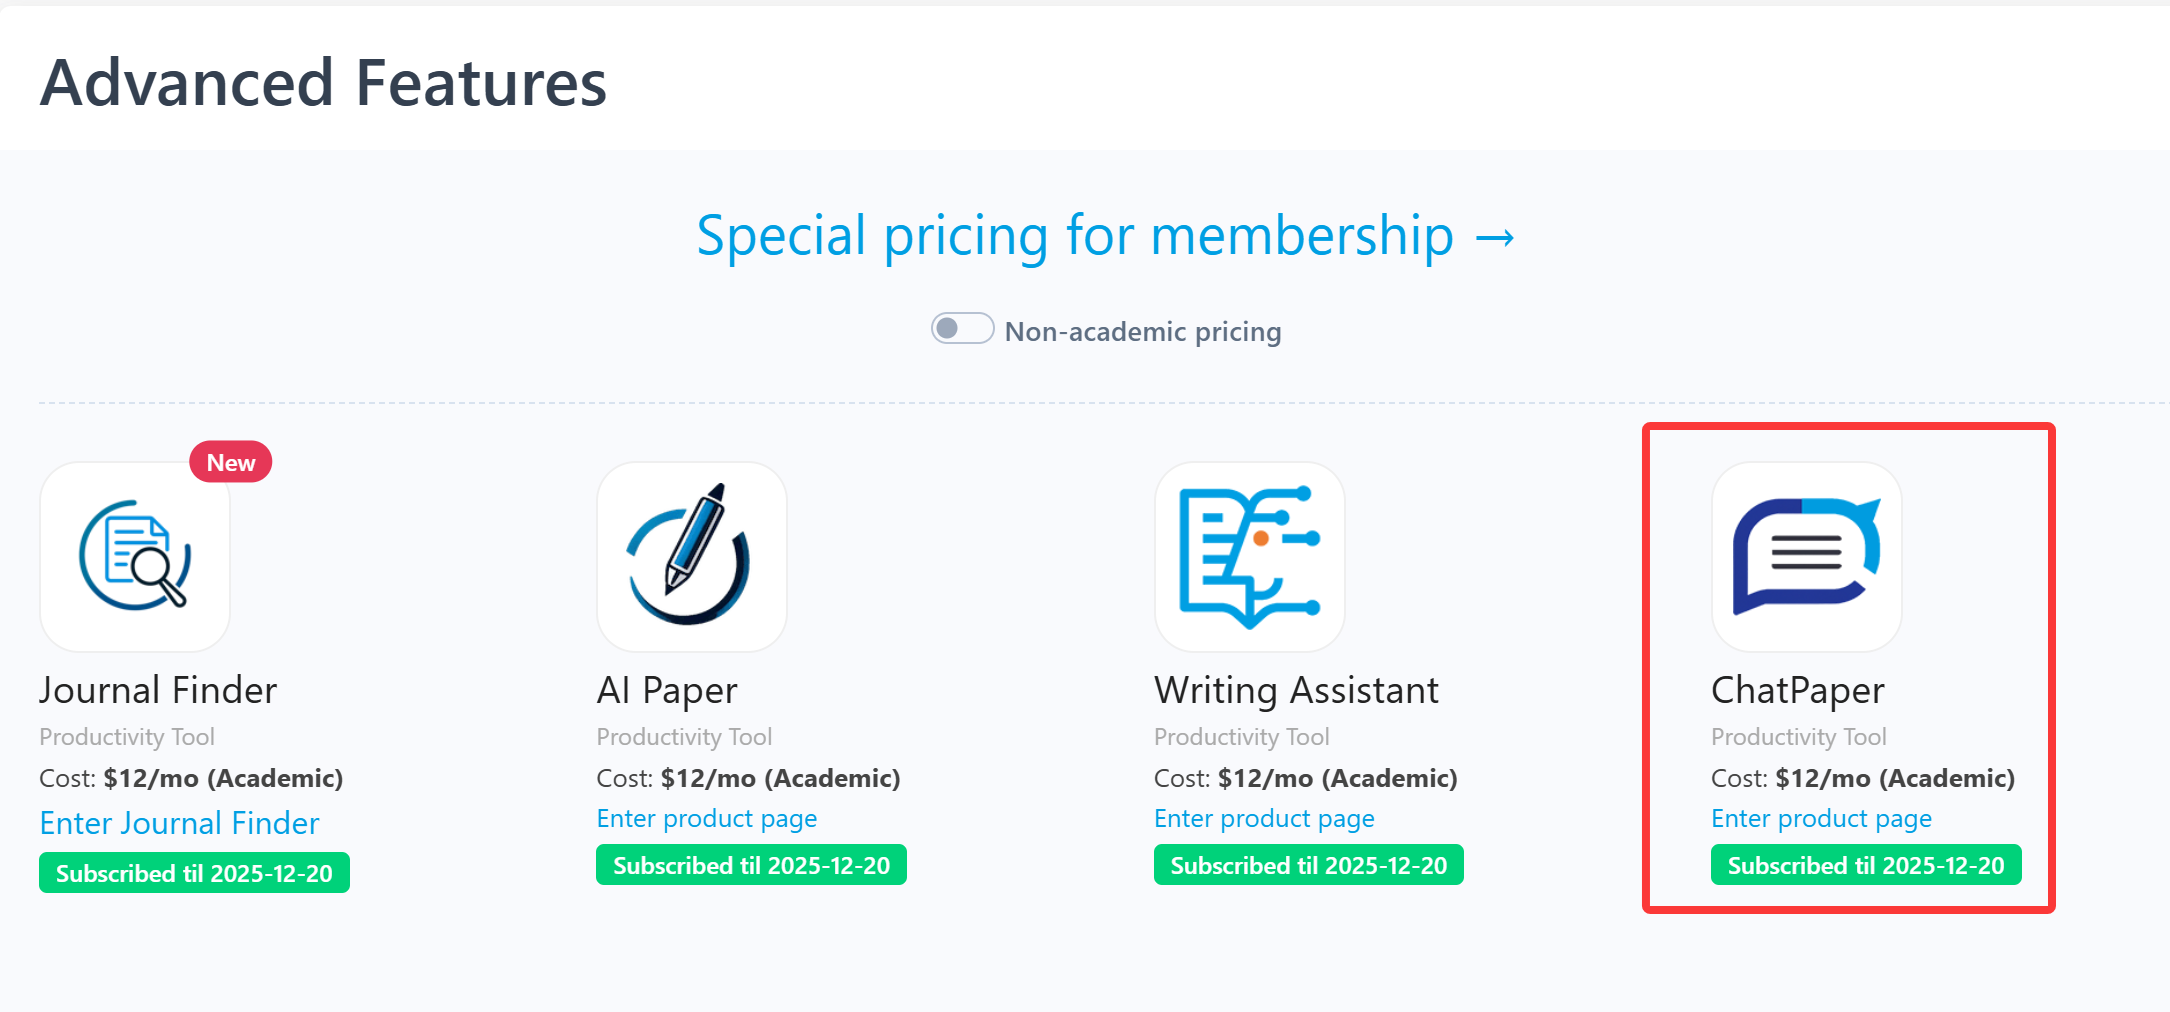2170x1012 pixels.
Task: Click the Journal Finder title
Action: point(158,690)
